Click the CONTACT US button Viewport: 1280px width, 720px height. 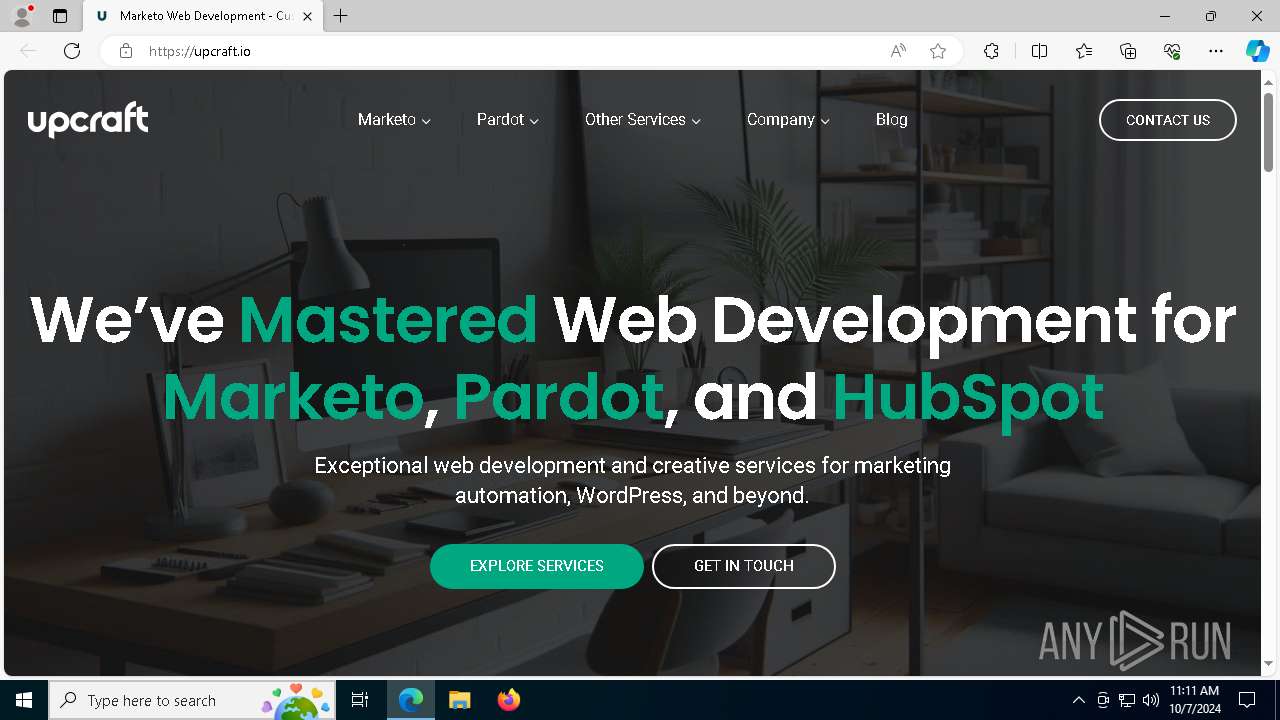point(1168,120)
